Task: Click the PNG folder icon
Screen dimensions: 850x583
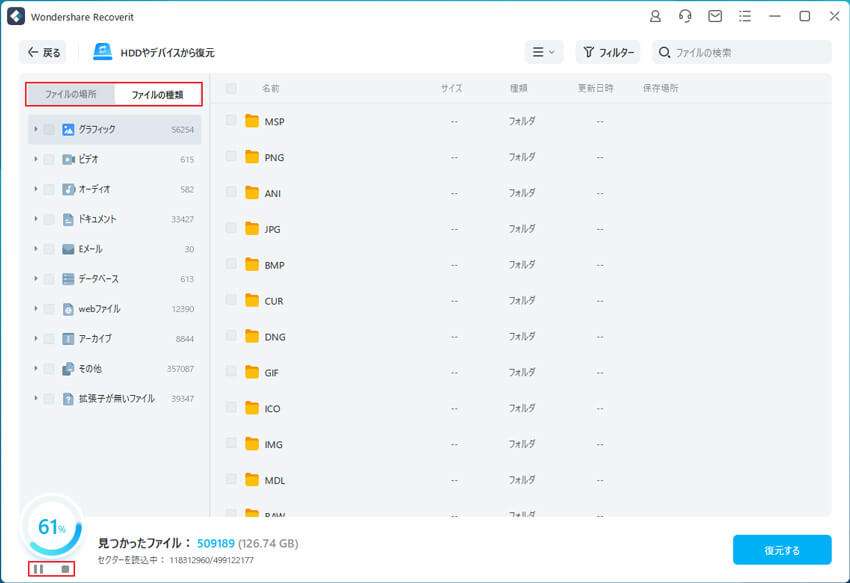Action: coord(252,157)
